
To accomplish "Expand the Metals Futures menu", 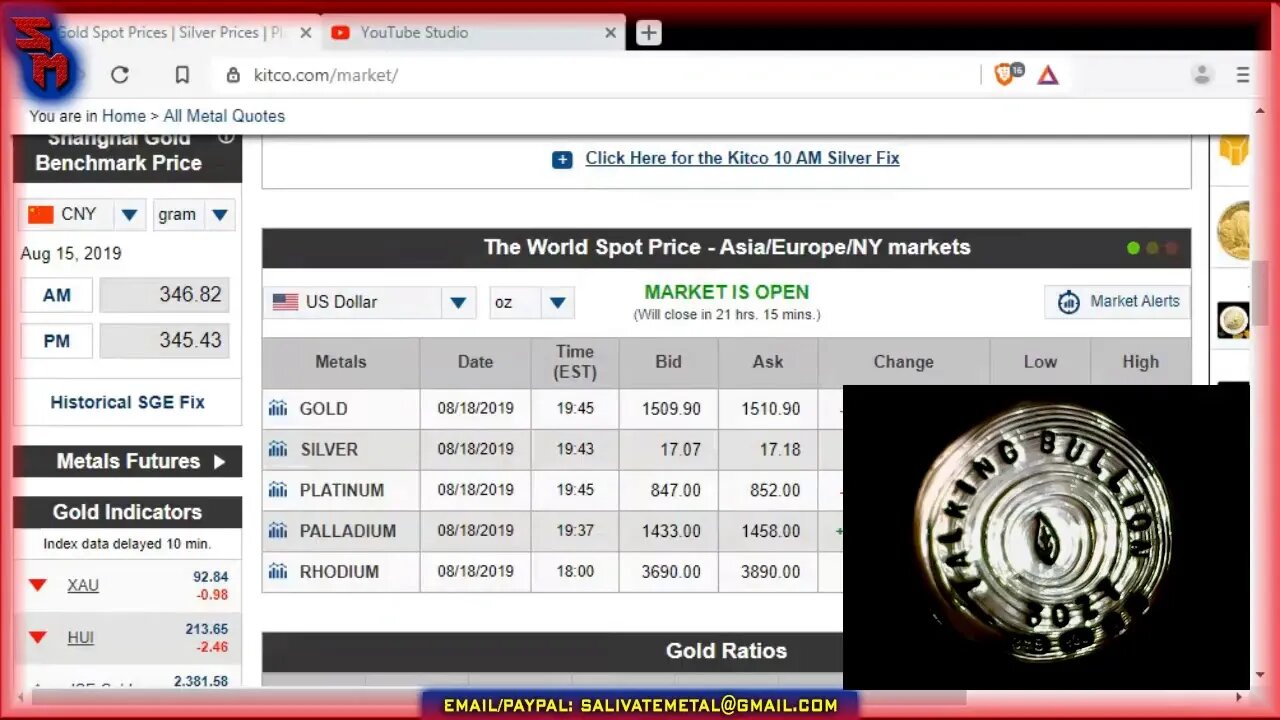I will 127,461.
